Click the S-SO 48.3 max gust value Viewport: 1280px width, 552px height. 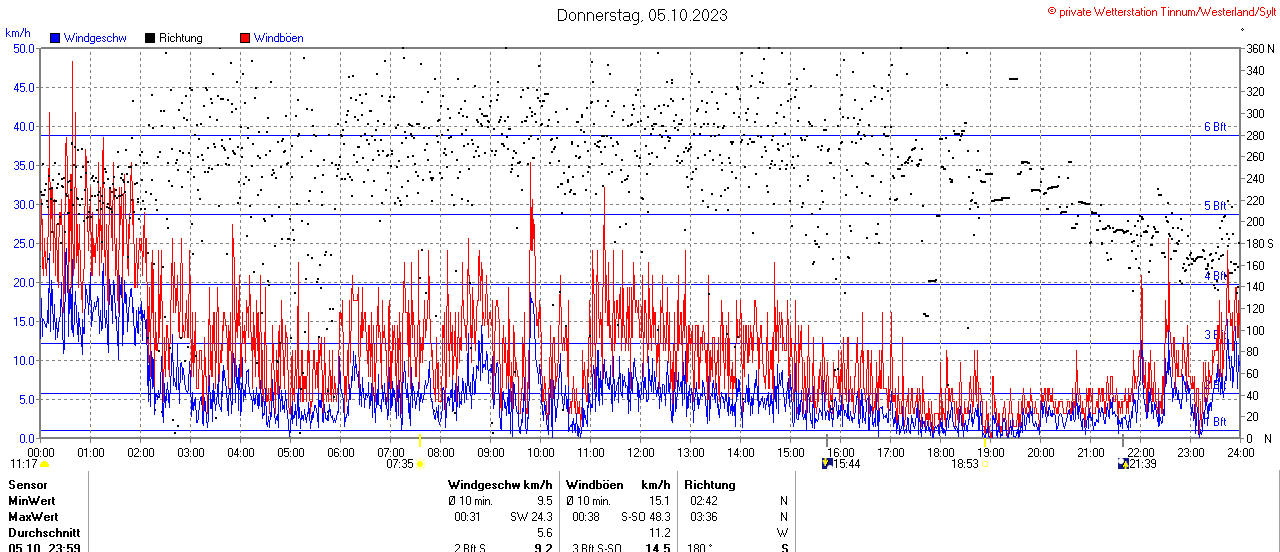click(x=645, y=517)
